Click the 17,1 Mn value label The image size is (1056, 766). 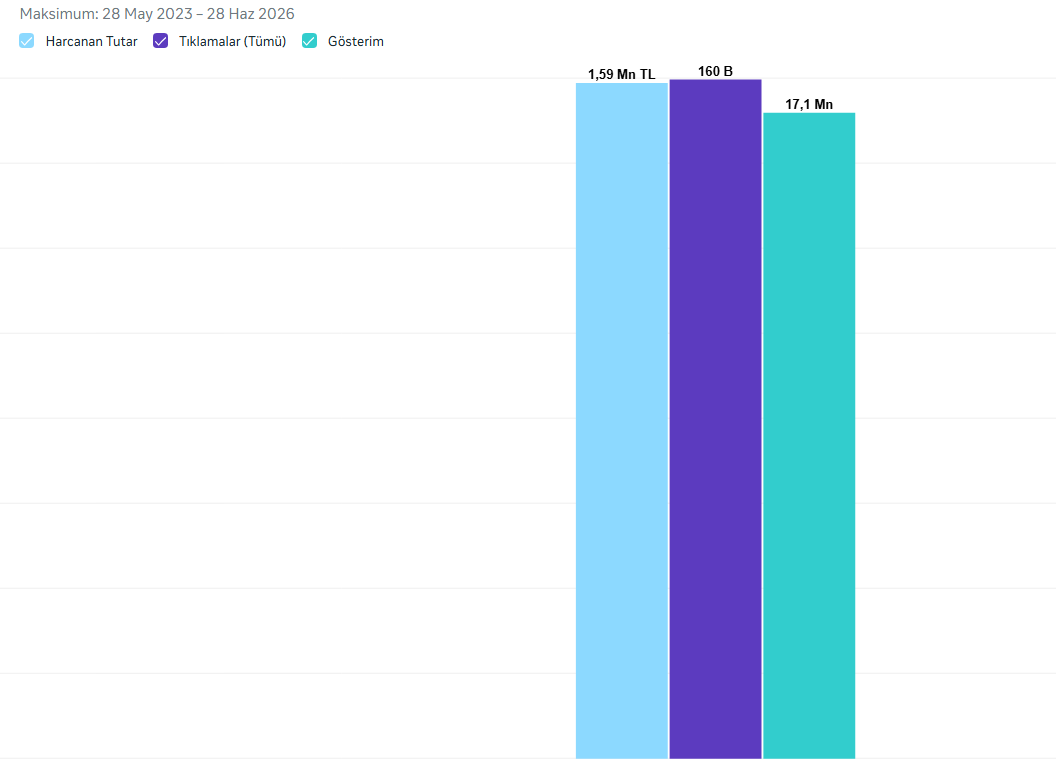pos(809,104)
